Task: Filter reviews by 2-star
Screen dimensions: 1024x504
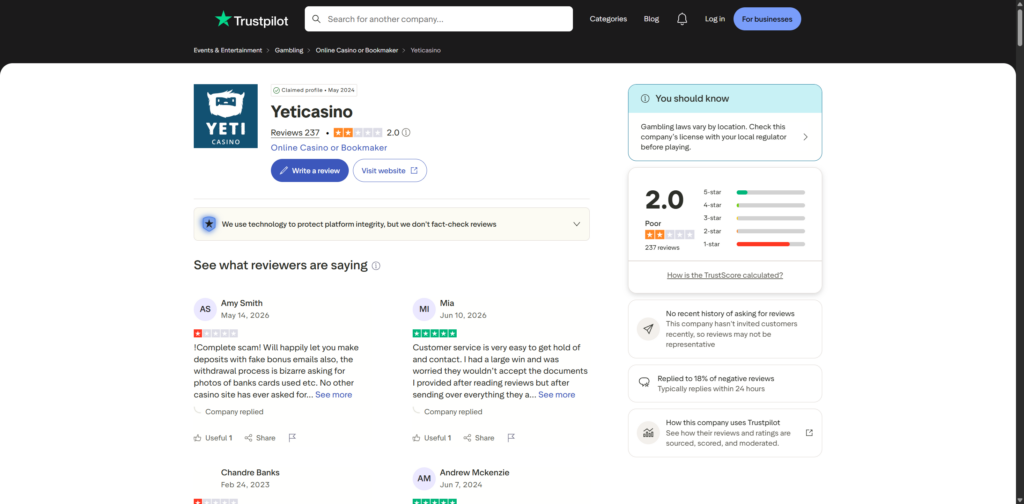Action: pos(754,231)
